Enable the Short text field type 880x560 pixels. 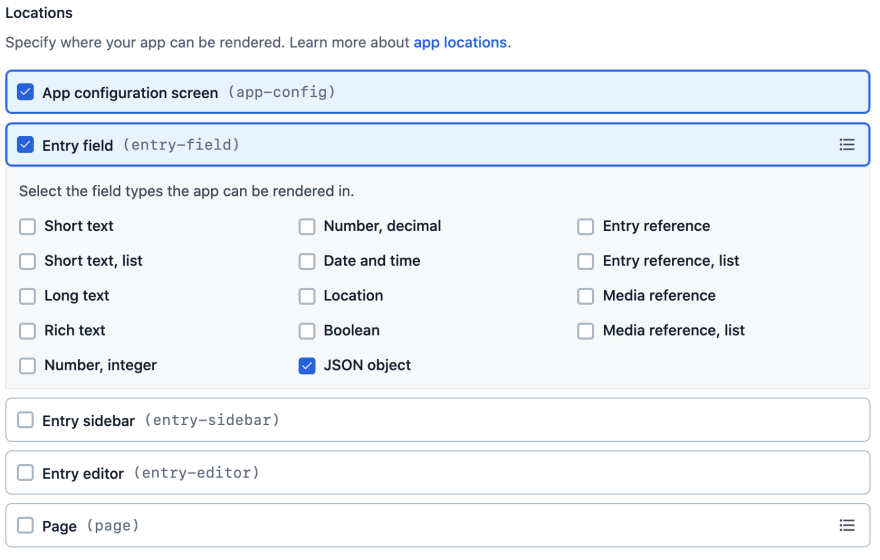[x=28, y=227]
